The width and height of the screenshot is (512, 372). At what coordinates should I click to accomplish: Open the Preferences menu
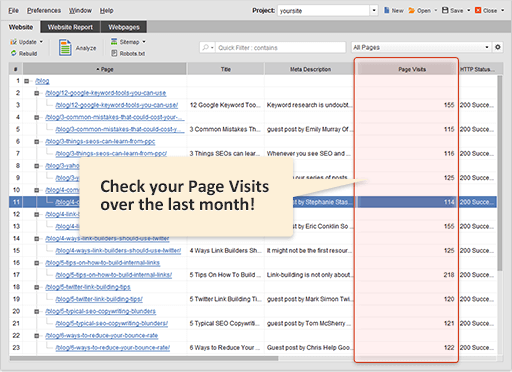(x=44, y=11)
